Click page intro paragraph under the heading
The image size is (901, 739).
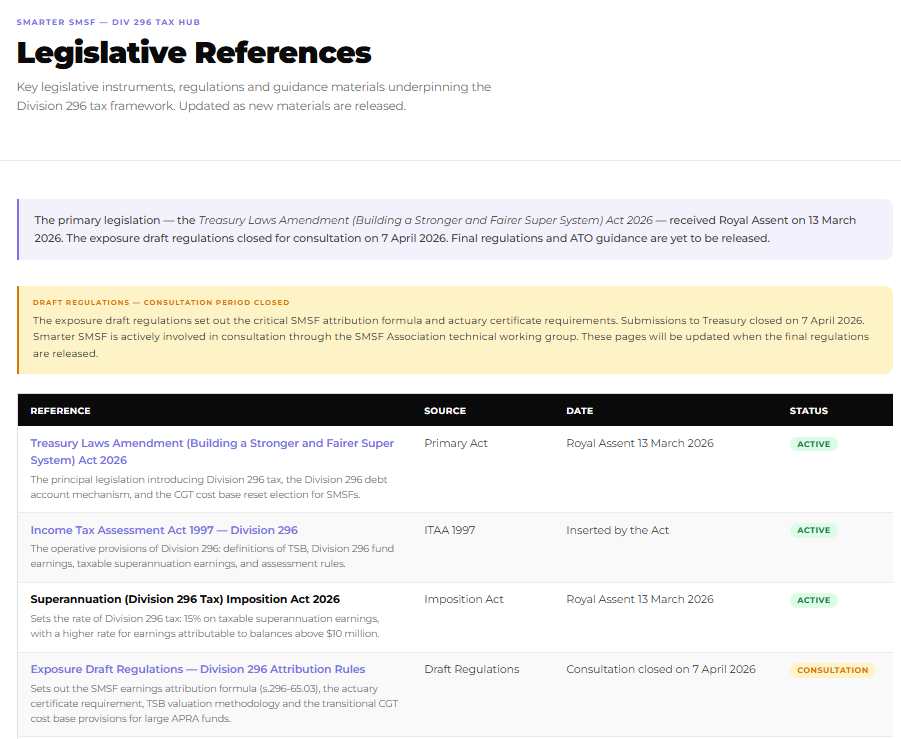pos(254,96)
